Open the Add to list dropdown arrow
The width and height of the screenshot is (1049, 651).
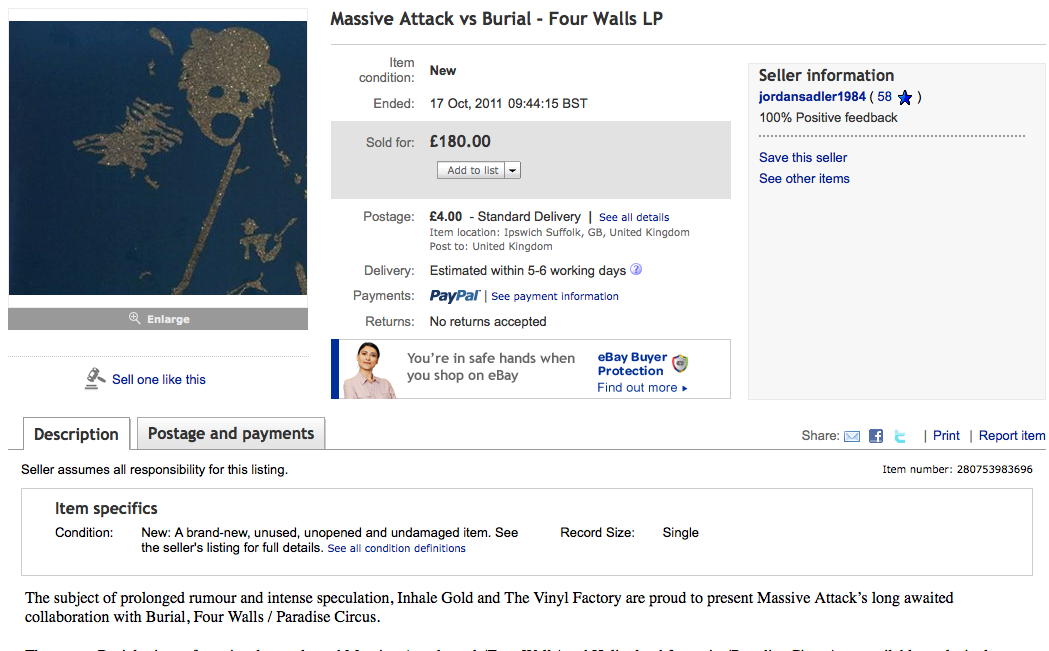(513, 170)
